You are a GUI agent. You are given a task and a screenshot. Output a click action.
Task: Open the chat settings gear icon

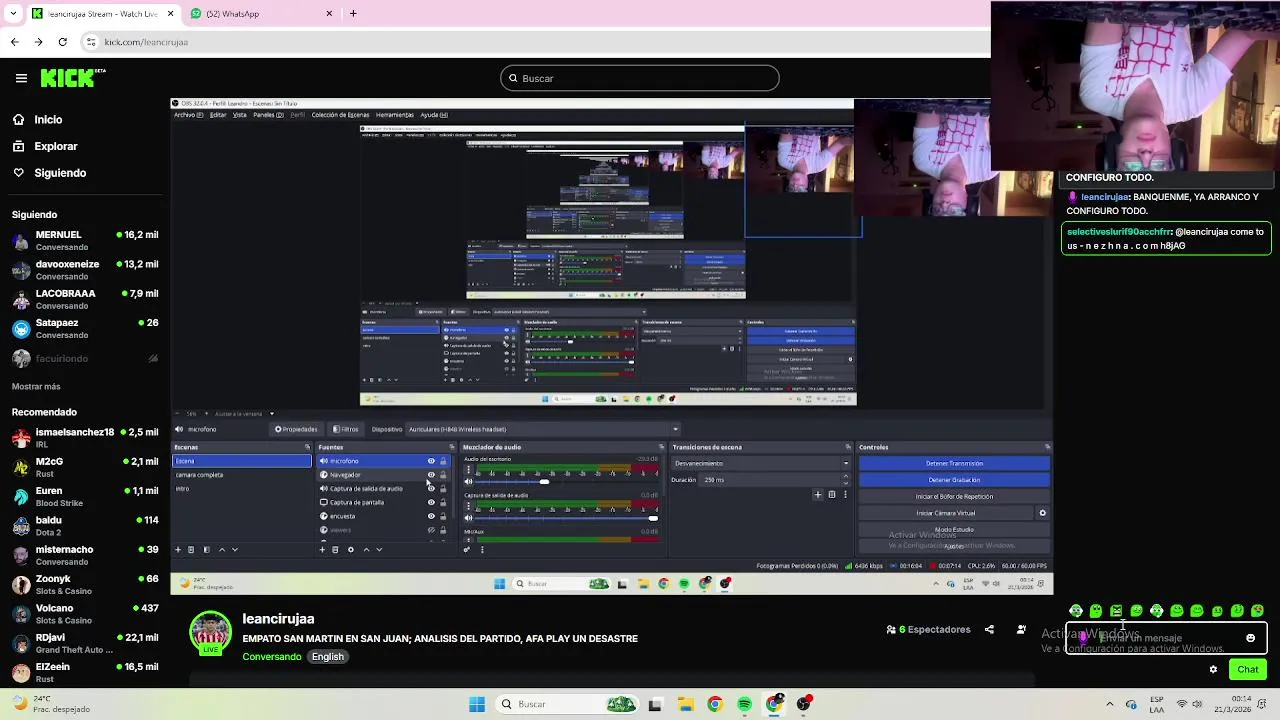click(1213, 670)
